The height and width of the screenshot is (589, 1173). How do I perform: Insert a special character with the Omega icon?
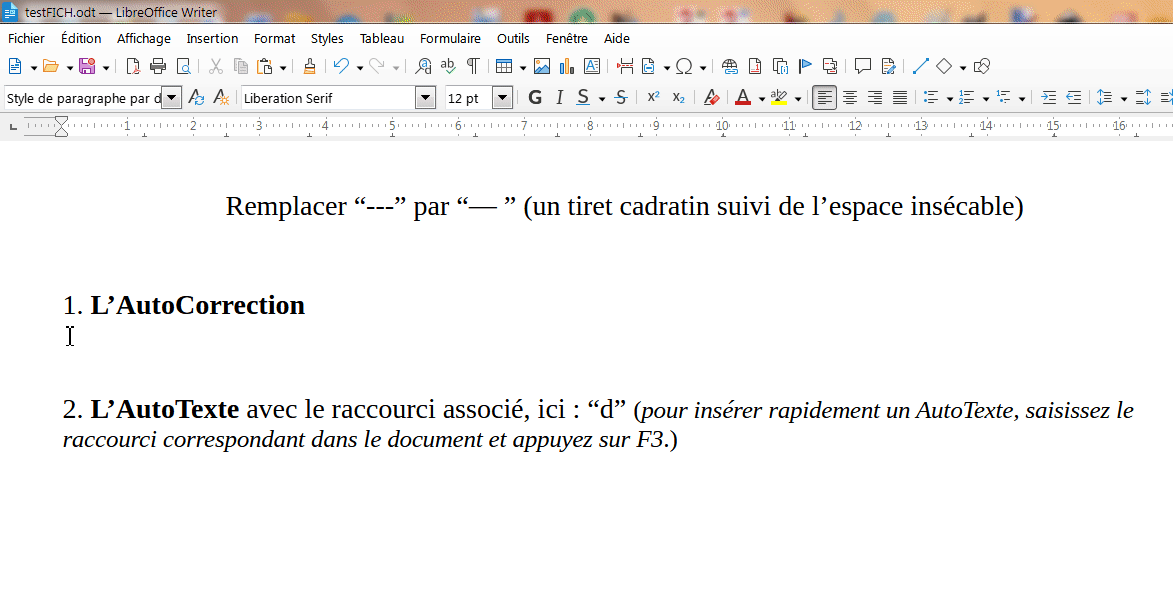(684, 67)
